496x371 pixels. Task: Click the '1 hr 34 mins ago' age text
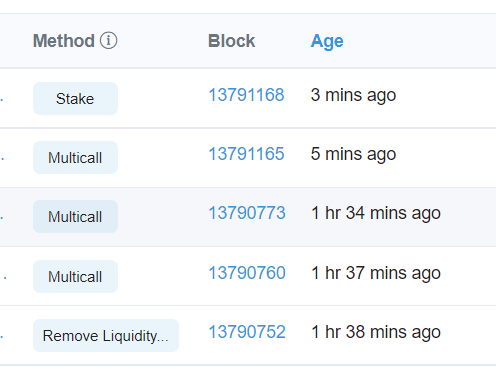pos(376,214)
